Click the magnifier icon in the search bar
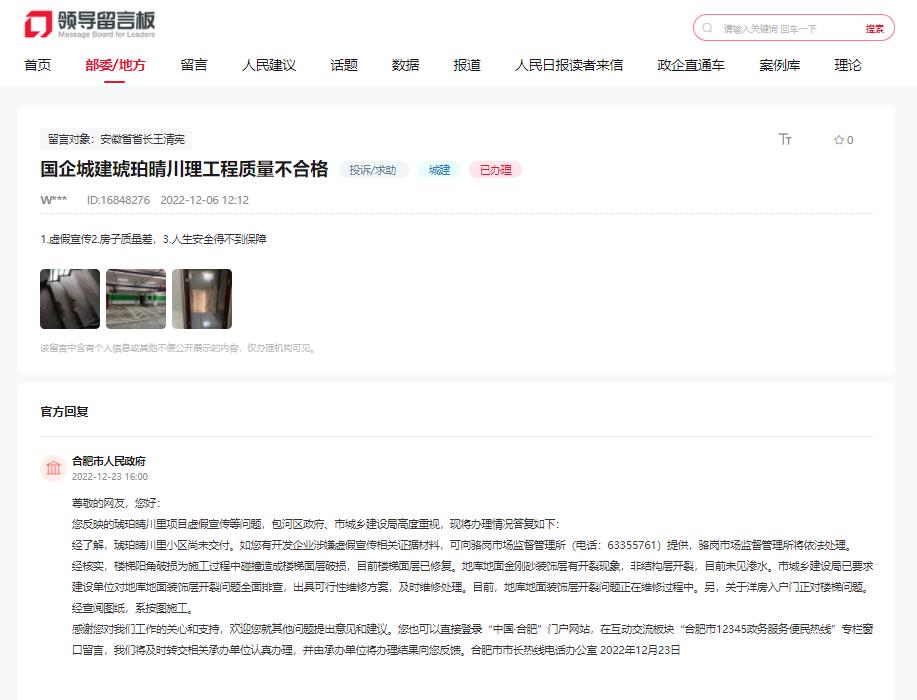Screen dimensions: 917x700 pos(707,28)
